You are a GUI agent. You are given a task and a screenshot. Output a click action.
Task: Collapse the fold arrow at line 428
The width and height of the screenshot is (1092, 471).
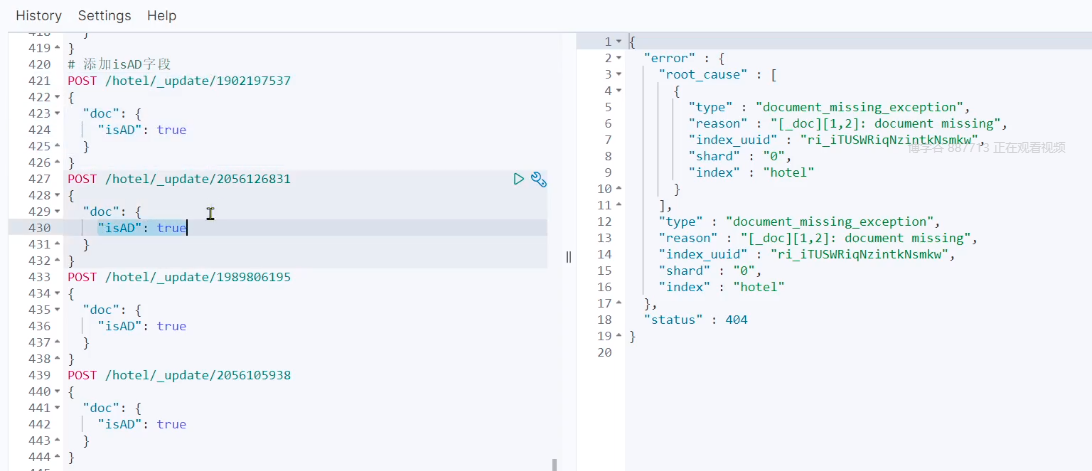(58, 195)
